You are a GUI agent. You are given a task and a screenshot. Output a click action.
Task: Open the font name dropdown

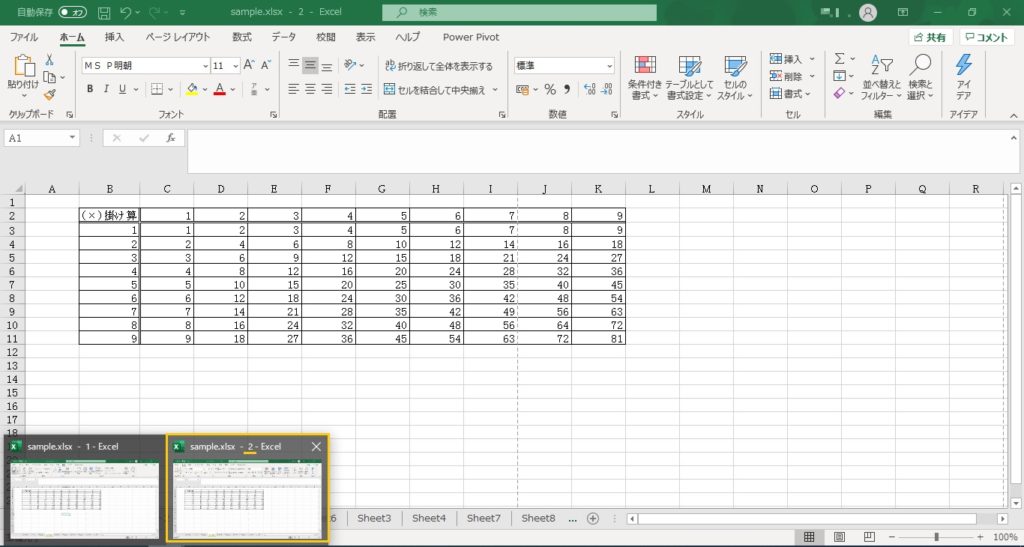203,65
